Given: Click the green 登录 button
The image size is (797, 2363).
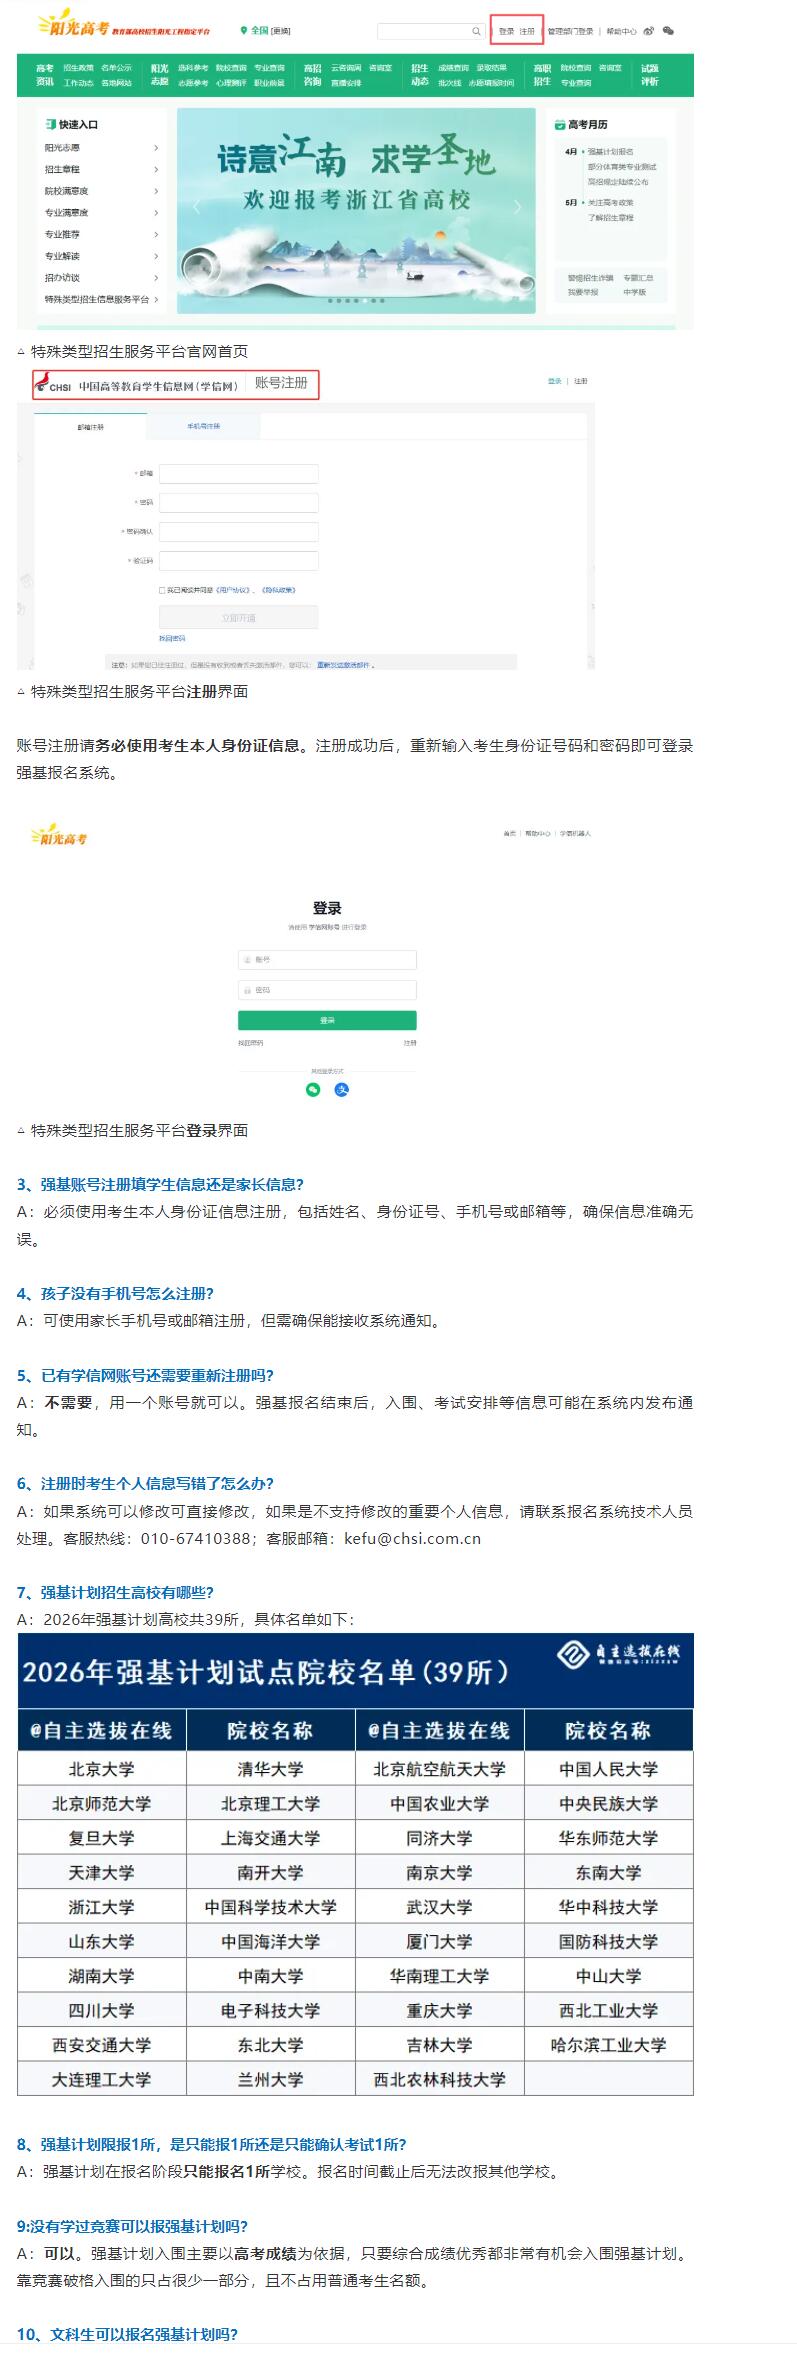Looking at the screenshot, I should (327, 1020).
